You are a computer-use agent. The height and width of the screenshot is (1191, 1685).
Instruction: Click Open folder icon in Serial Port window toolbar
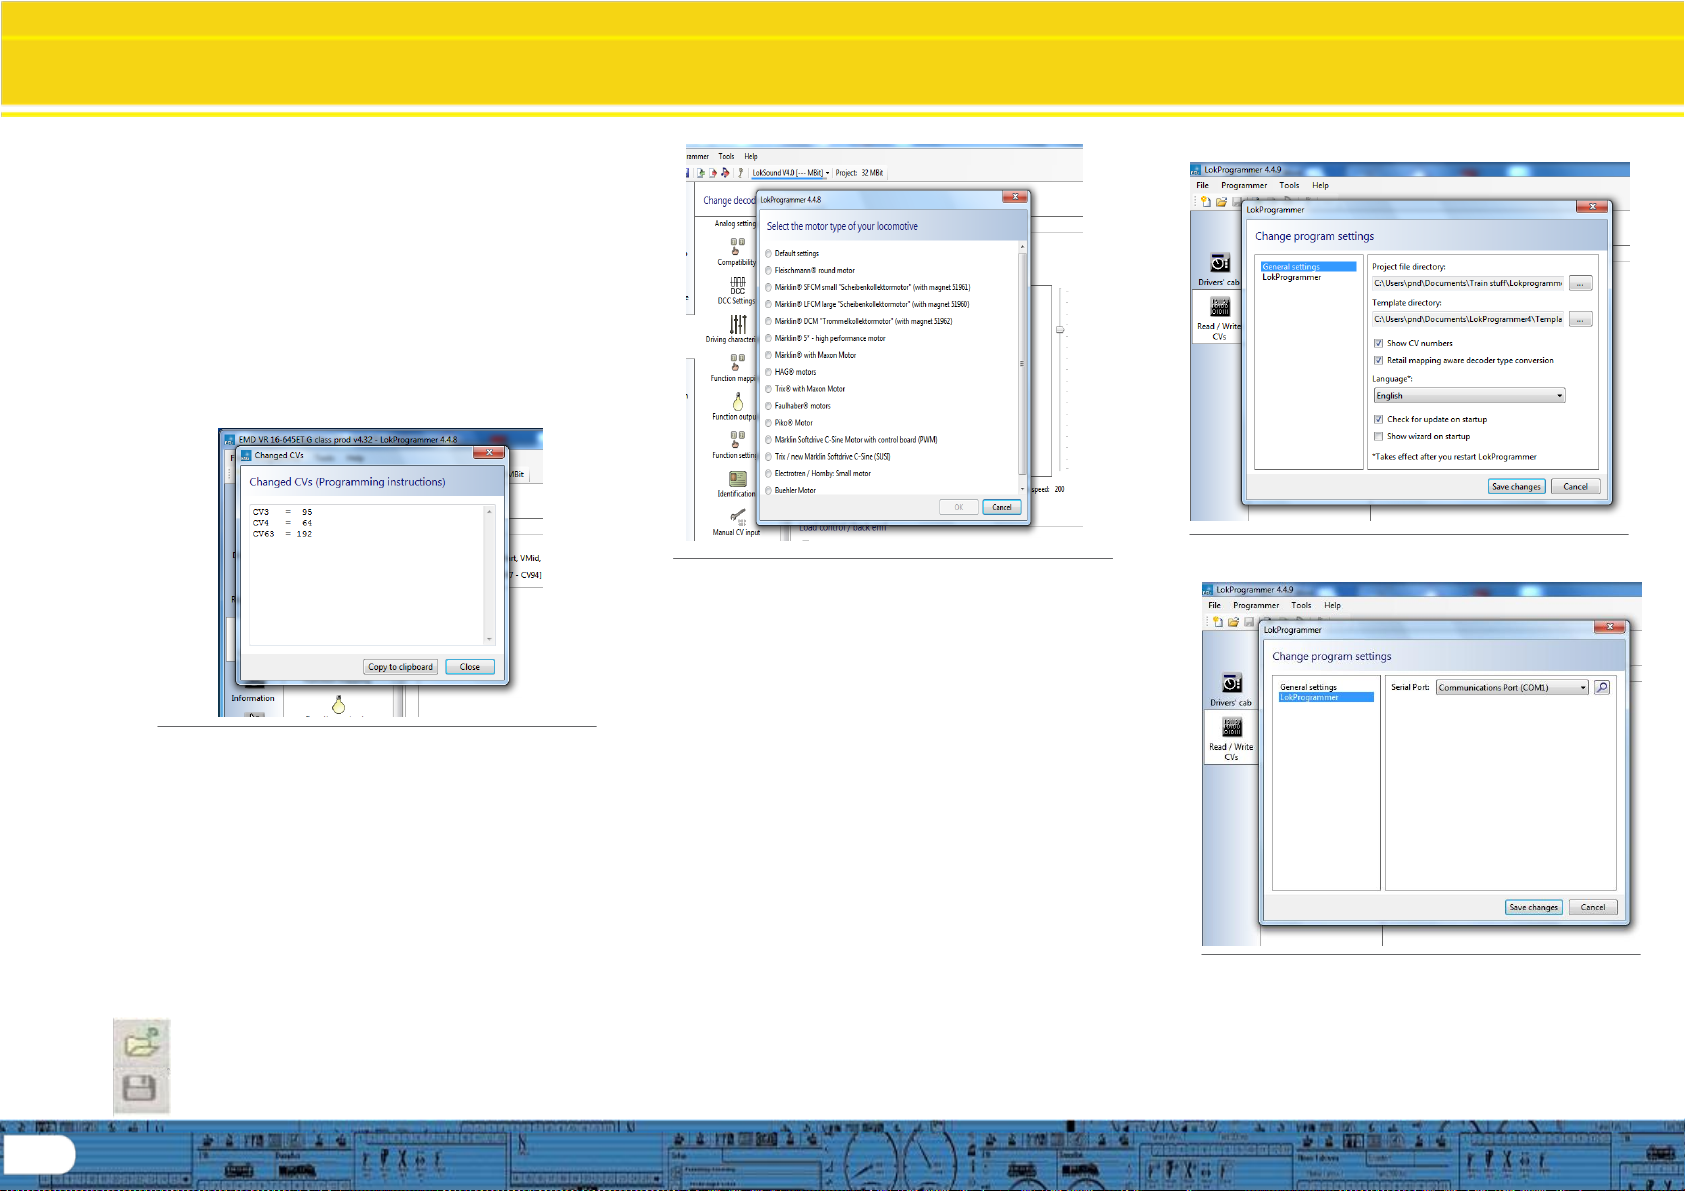(1233, 621)
